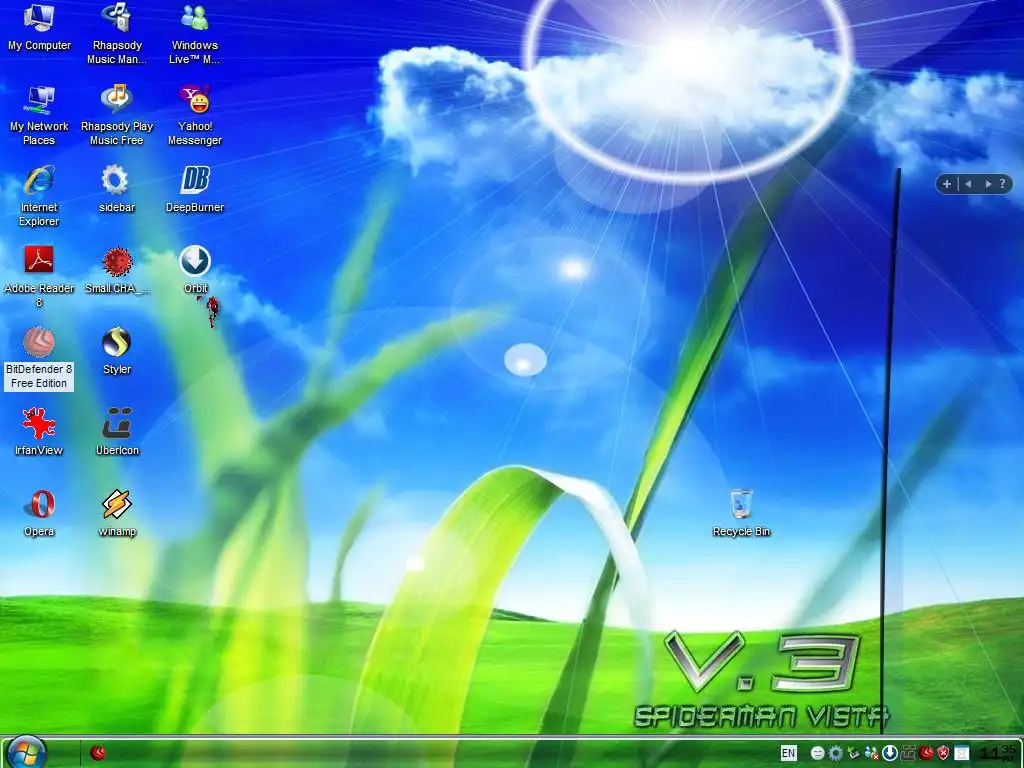Click the gear icon in system tray
This screenshot has width=1024, height=768.
(x=836, y=753)
